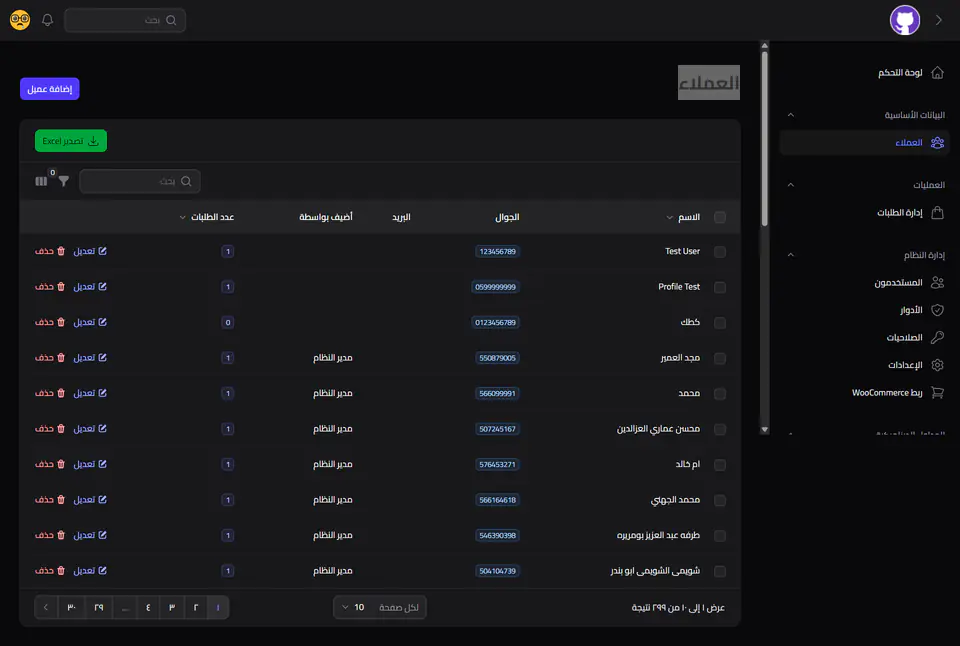
Task: Click trash icon in كطك row
Action: coord(61,322)
